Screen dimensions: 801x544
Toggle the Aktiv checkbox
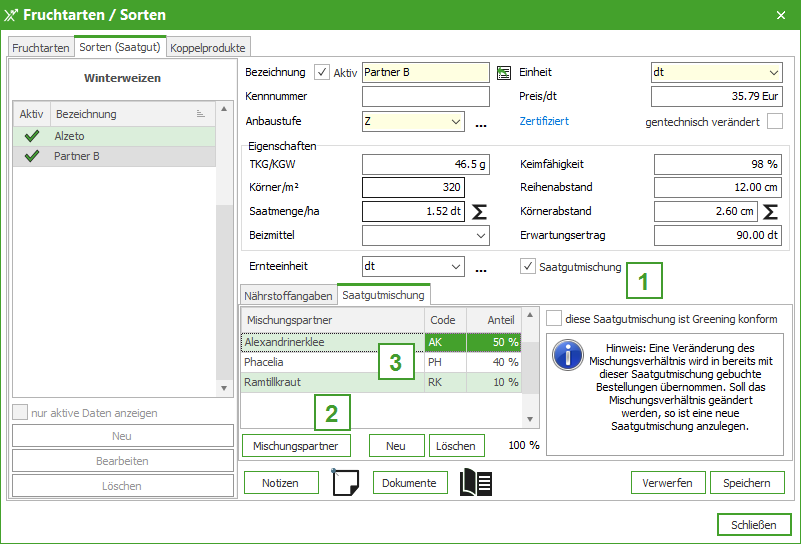point(321,72)
